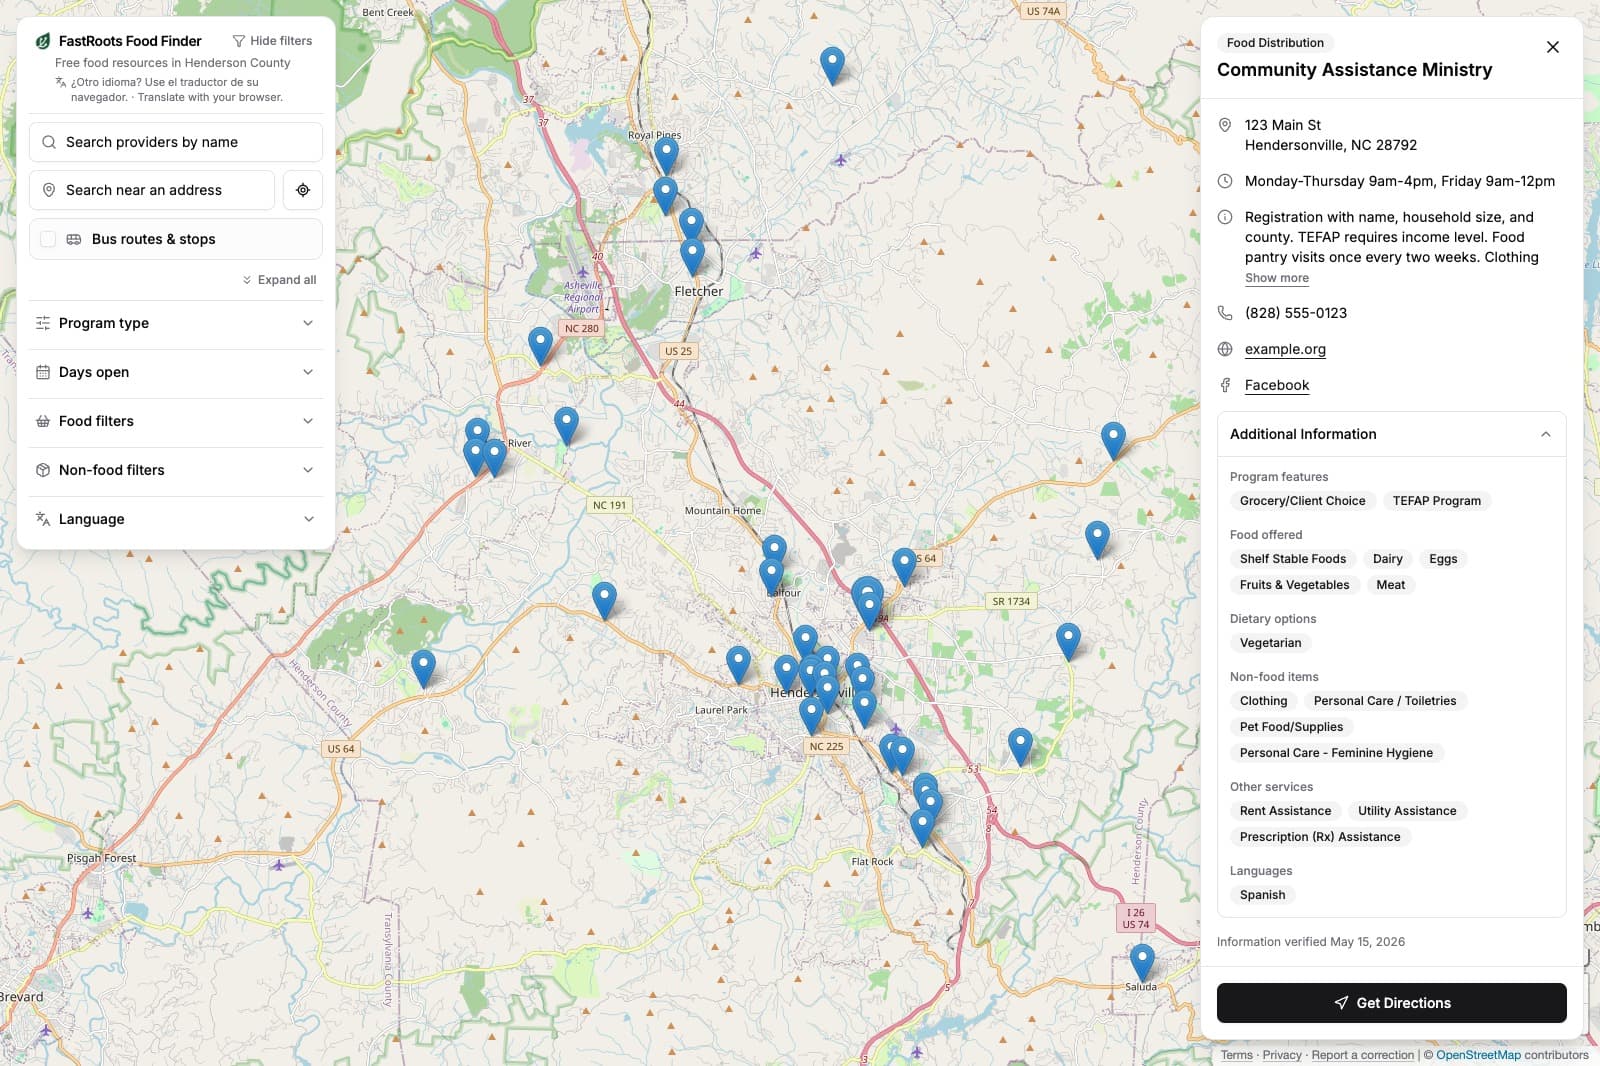Open the Non-food filters section
Screen dimensions: 1600x1066
coord(176,470)
